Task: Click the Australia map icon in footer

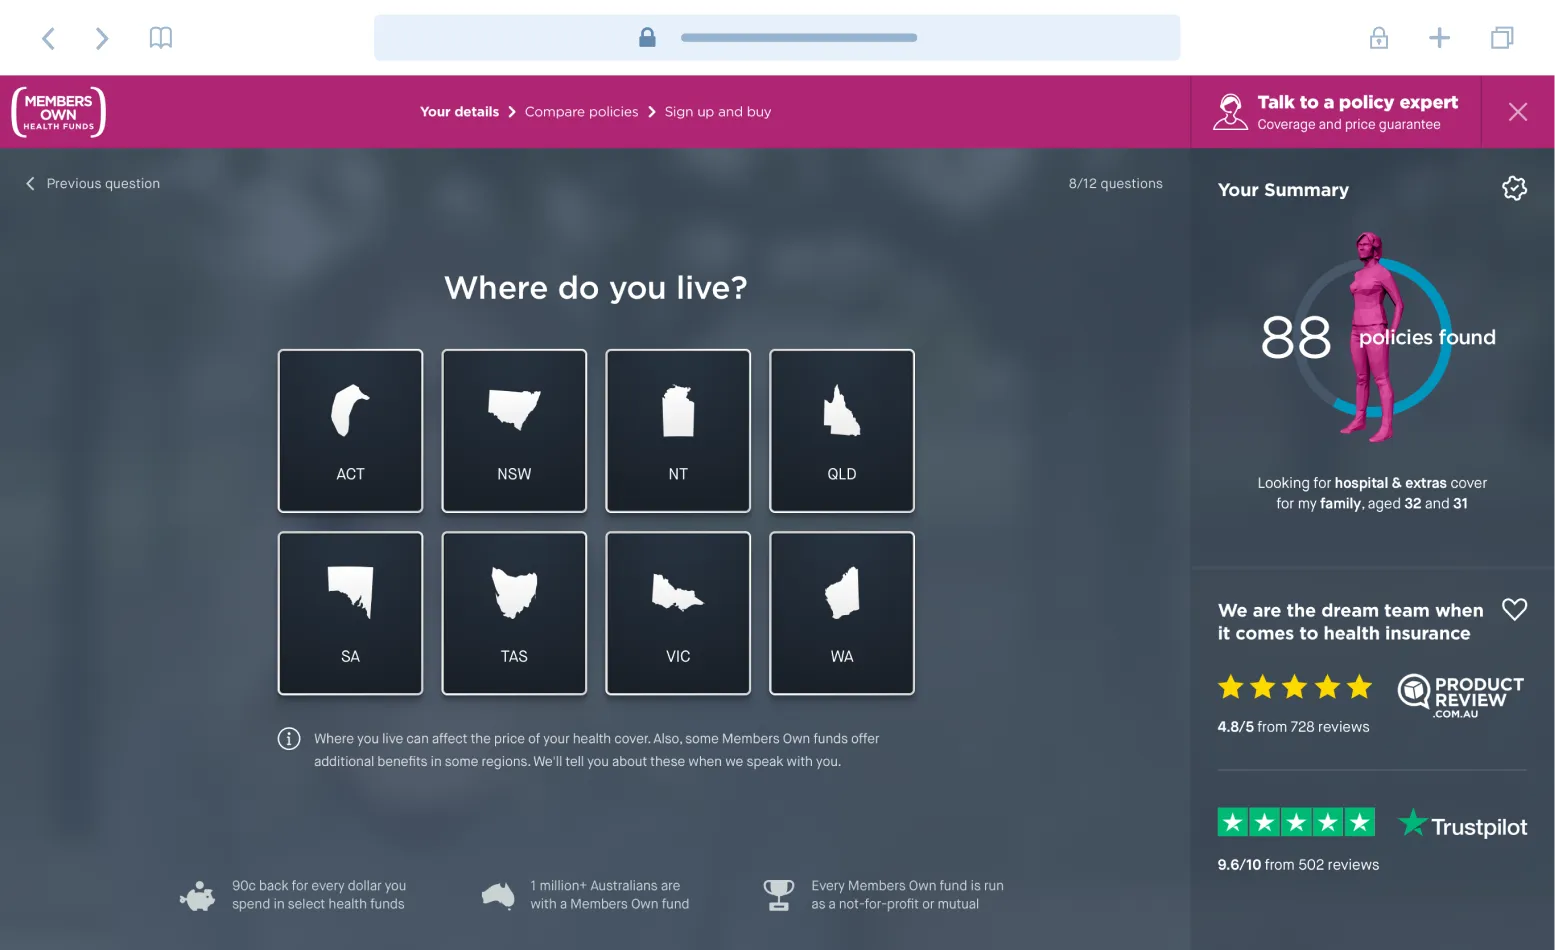Action: 498,895
